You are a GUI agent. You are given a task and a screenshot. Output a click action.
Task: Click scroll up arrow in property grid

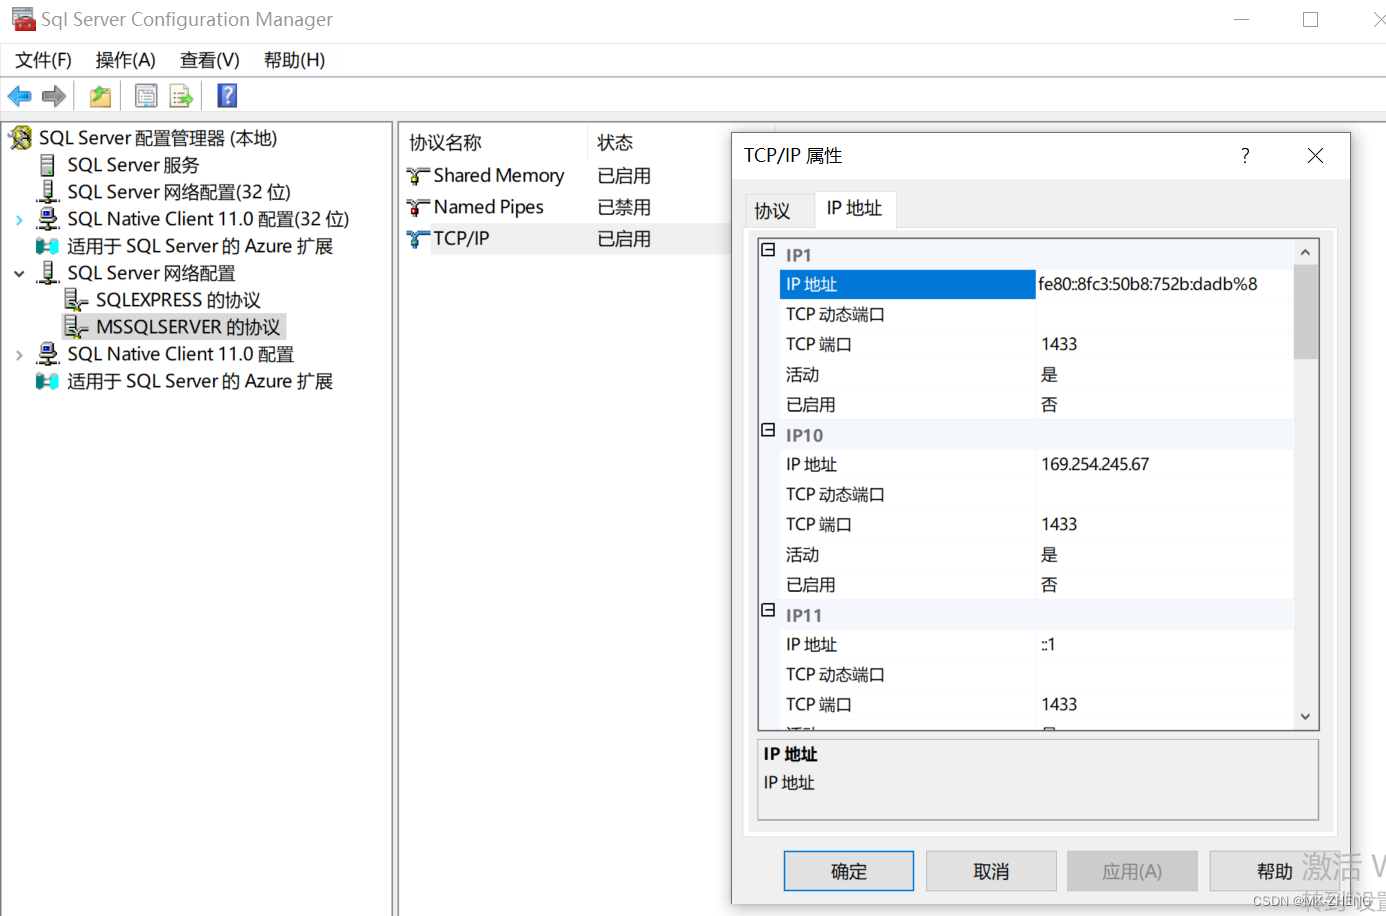tap(1305, 252)
